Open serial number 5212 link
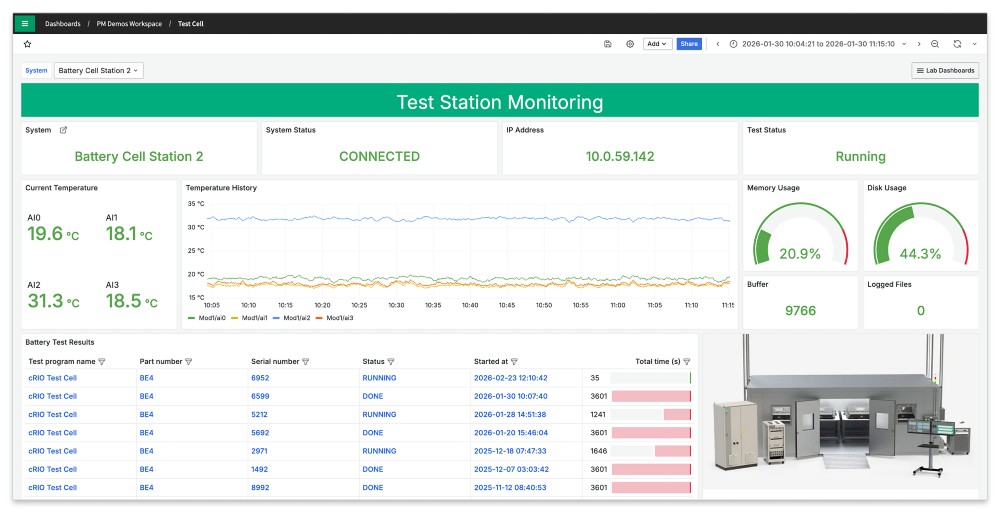The width and height of the screenshot is (1000, 513). [x=260, y=415]
